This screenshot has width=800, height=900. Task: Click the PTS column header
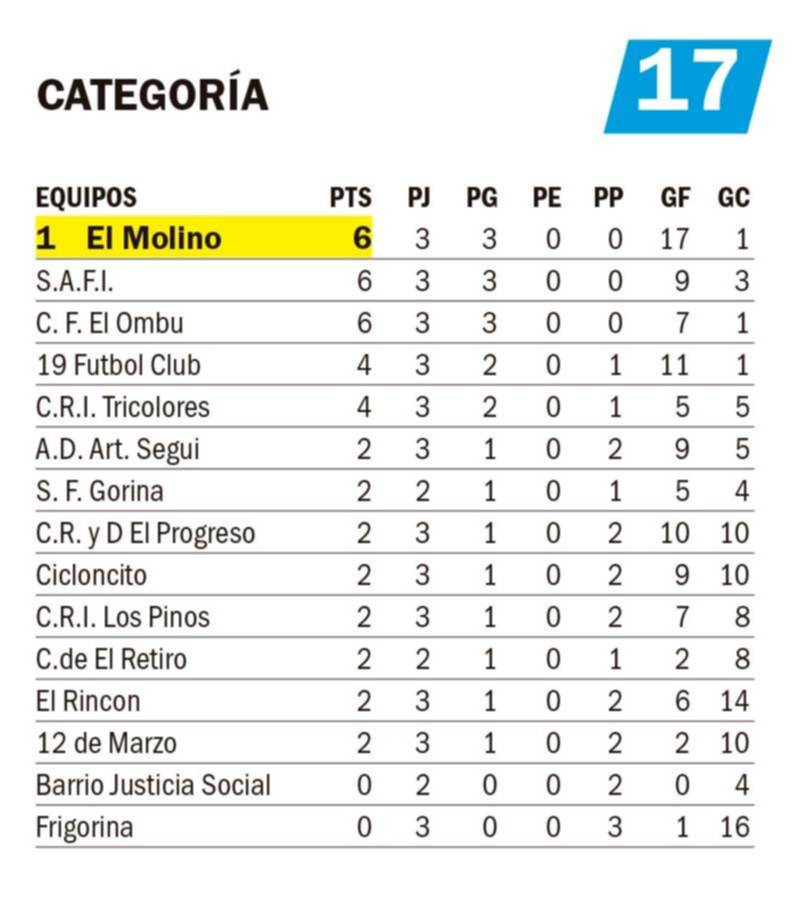[350, 197]
